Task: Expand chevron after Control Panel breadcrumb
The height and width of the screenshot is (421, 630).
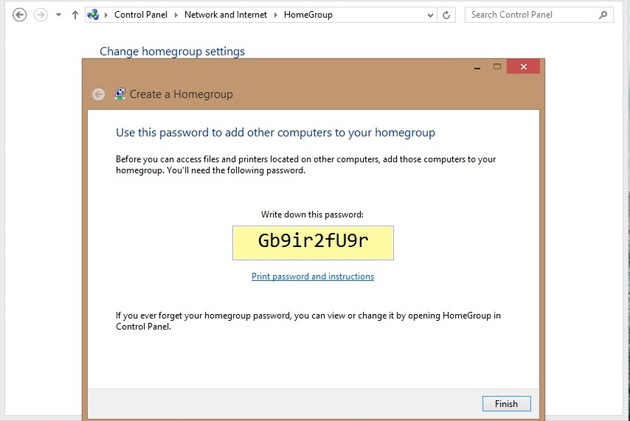Action: point(176,15)
